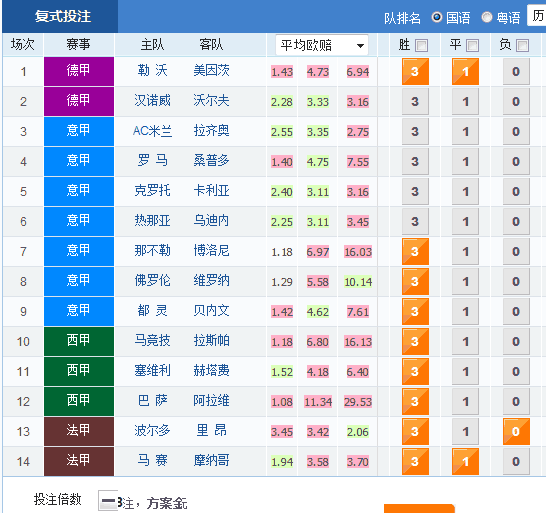Screen dimensions: 546x513
Task: Select loss (0) for match 7 那不勒
Action: (x=516, y=251)
